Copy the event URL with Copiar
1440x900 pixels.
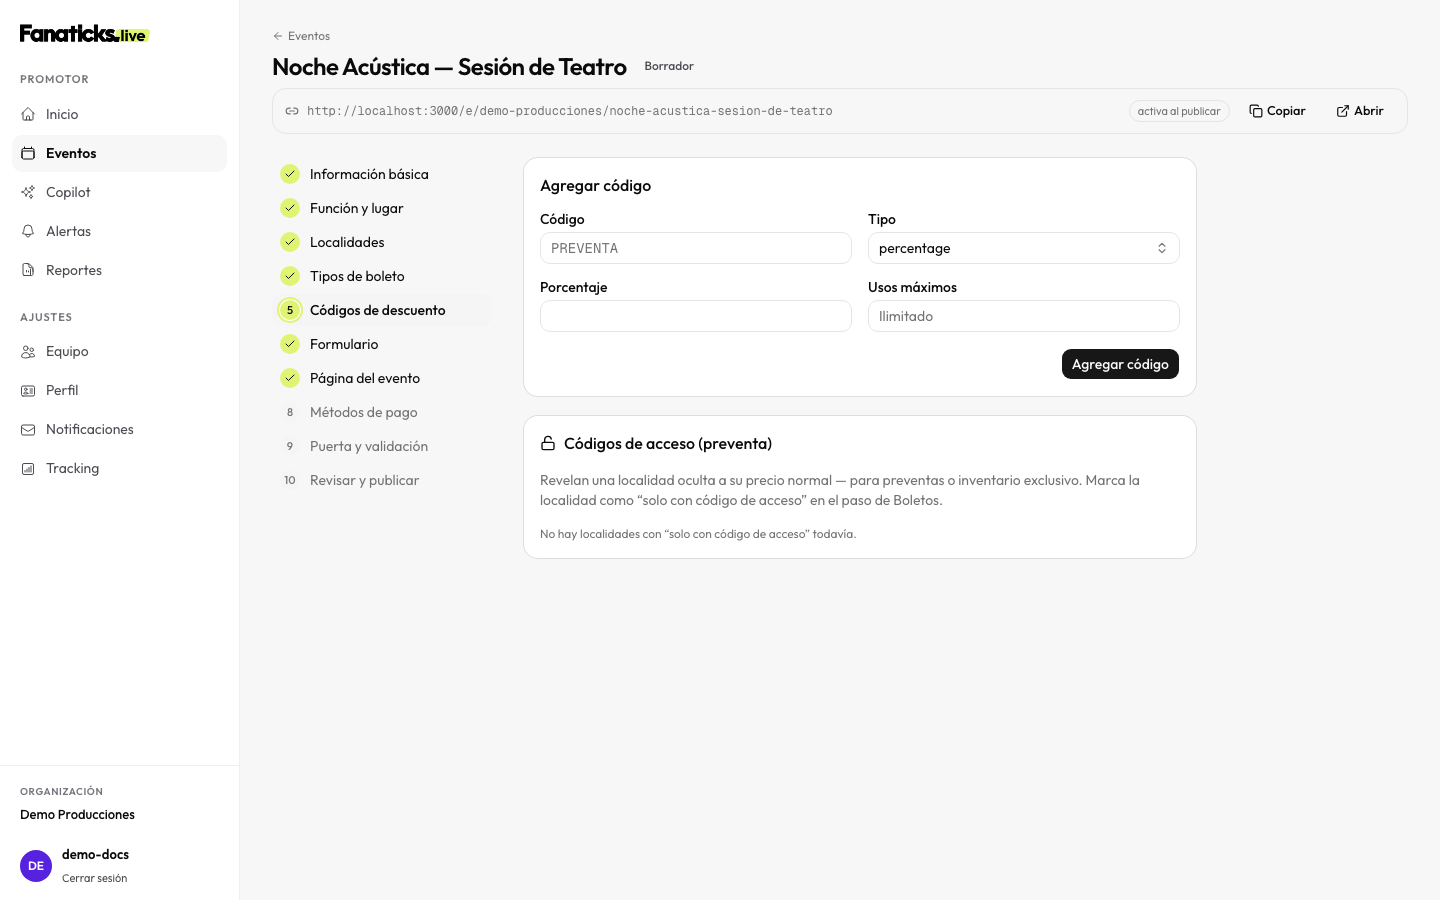click(x=1277, y=111)
